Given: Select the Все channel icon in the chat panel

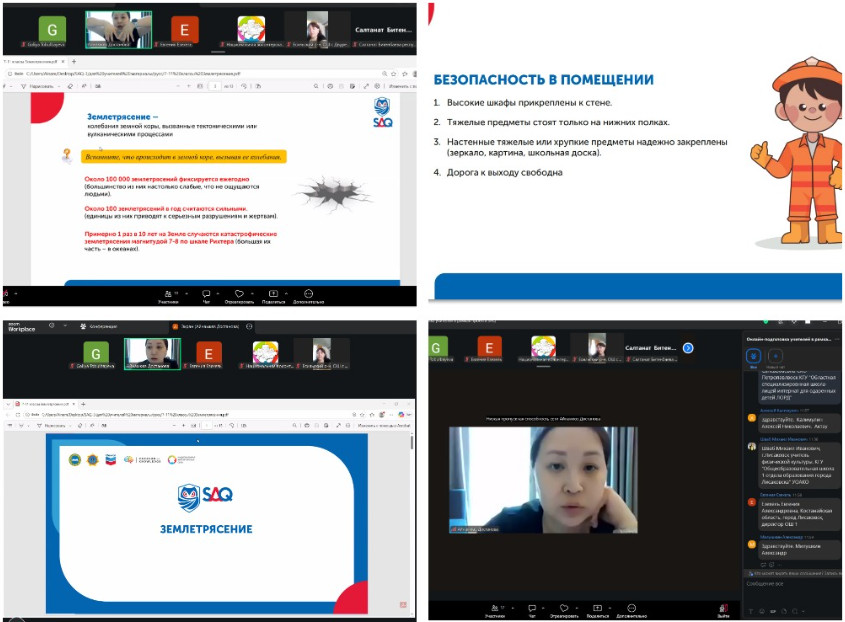Looking at the screenshot, I should [754, 355].
